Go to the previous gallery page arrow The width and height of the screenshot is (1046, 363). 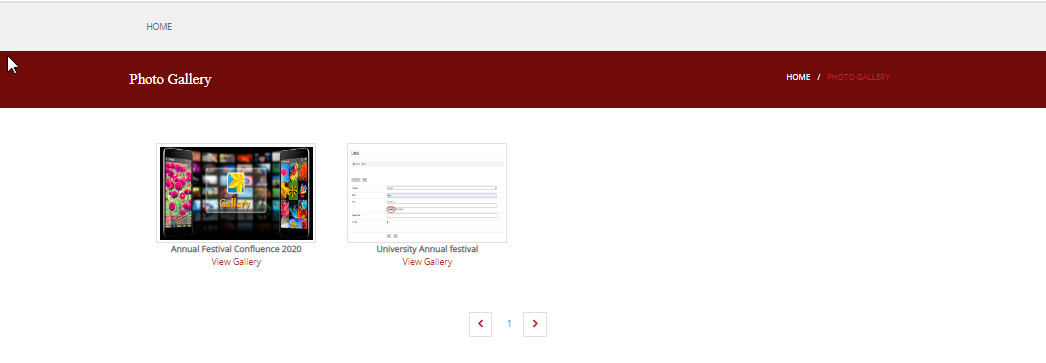[x=480, y=324]
